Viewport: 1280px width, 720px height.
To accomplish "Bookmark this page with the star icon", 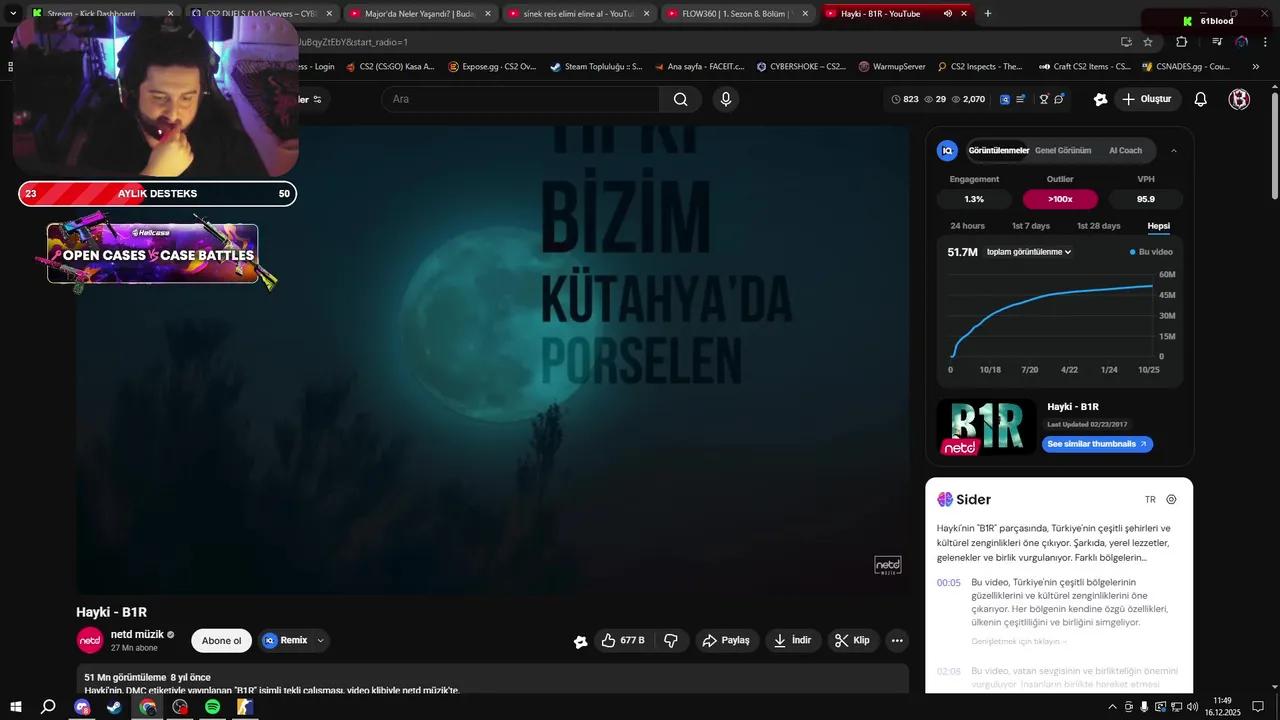I will [x=1148, y=42].
